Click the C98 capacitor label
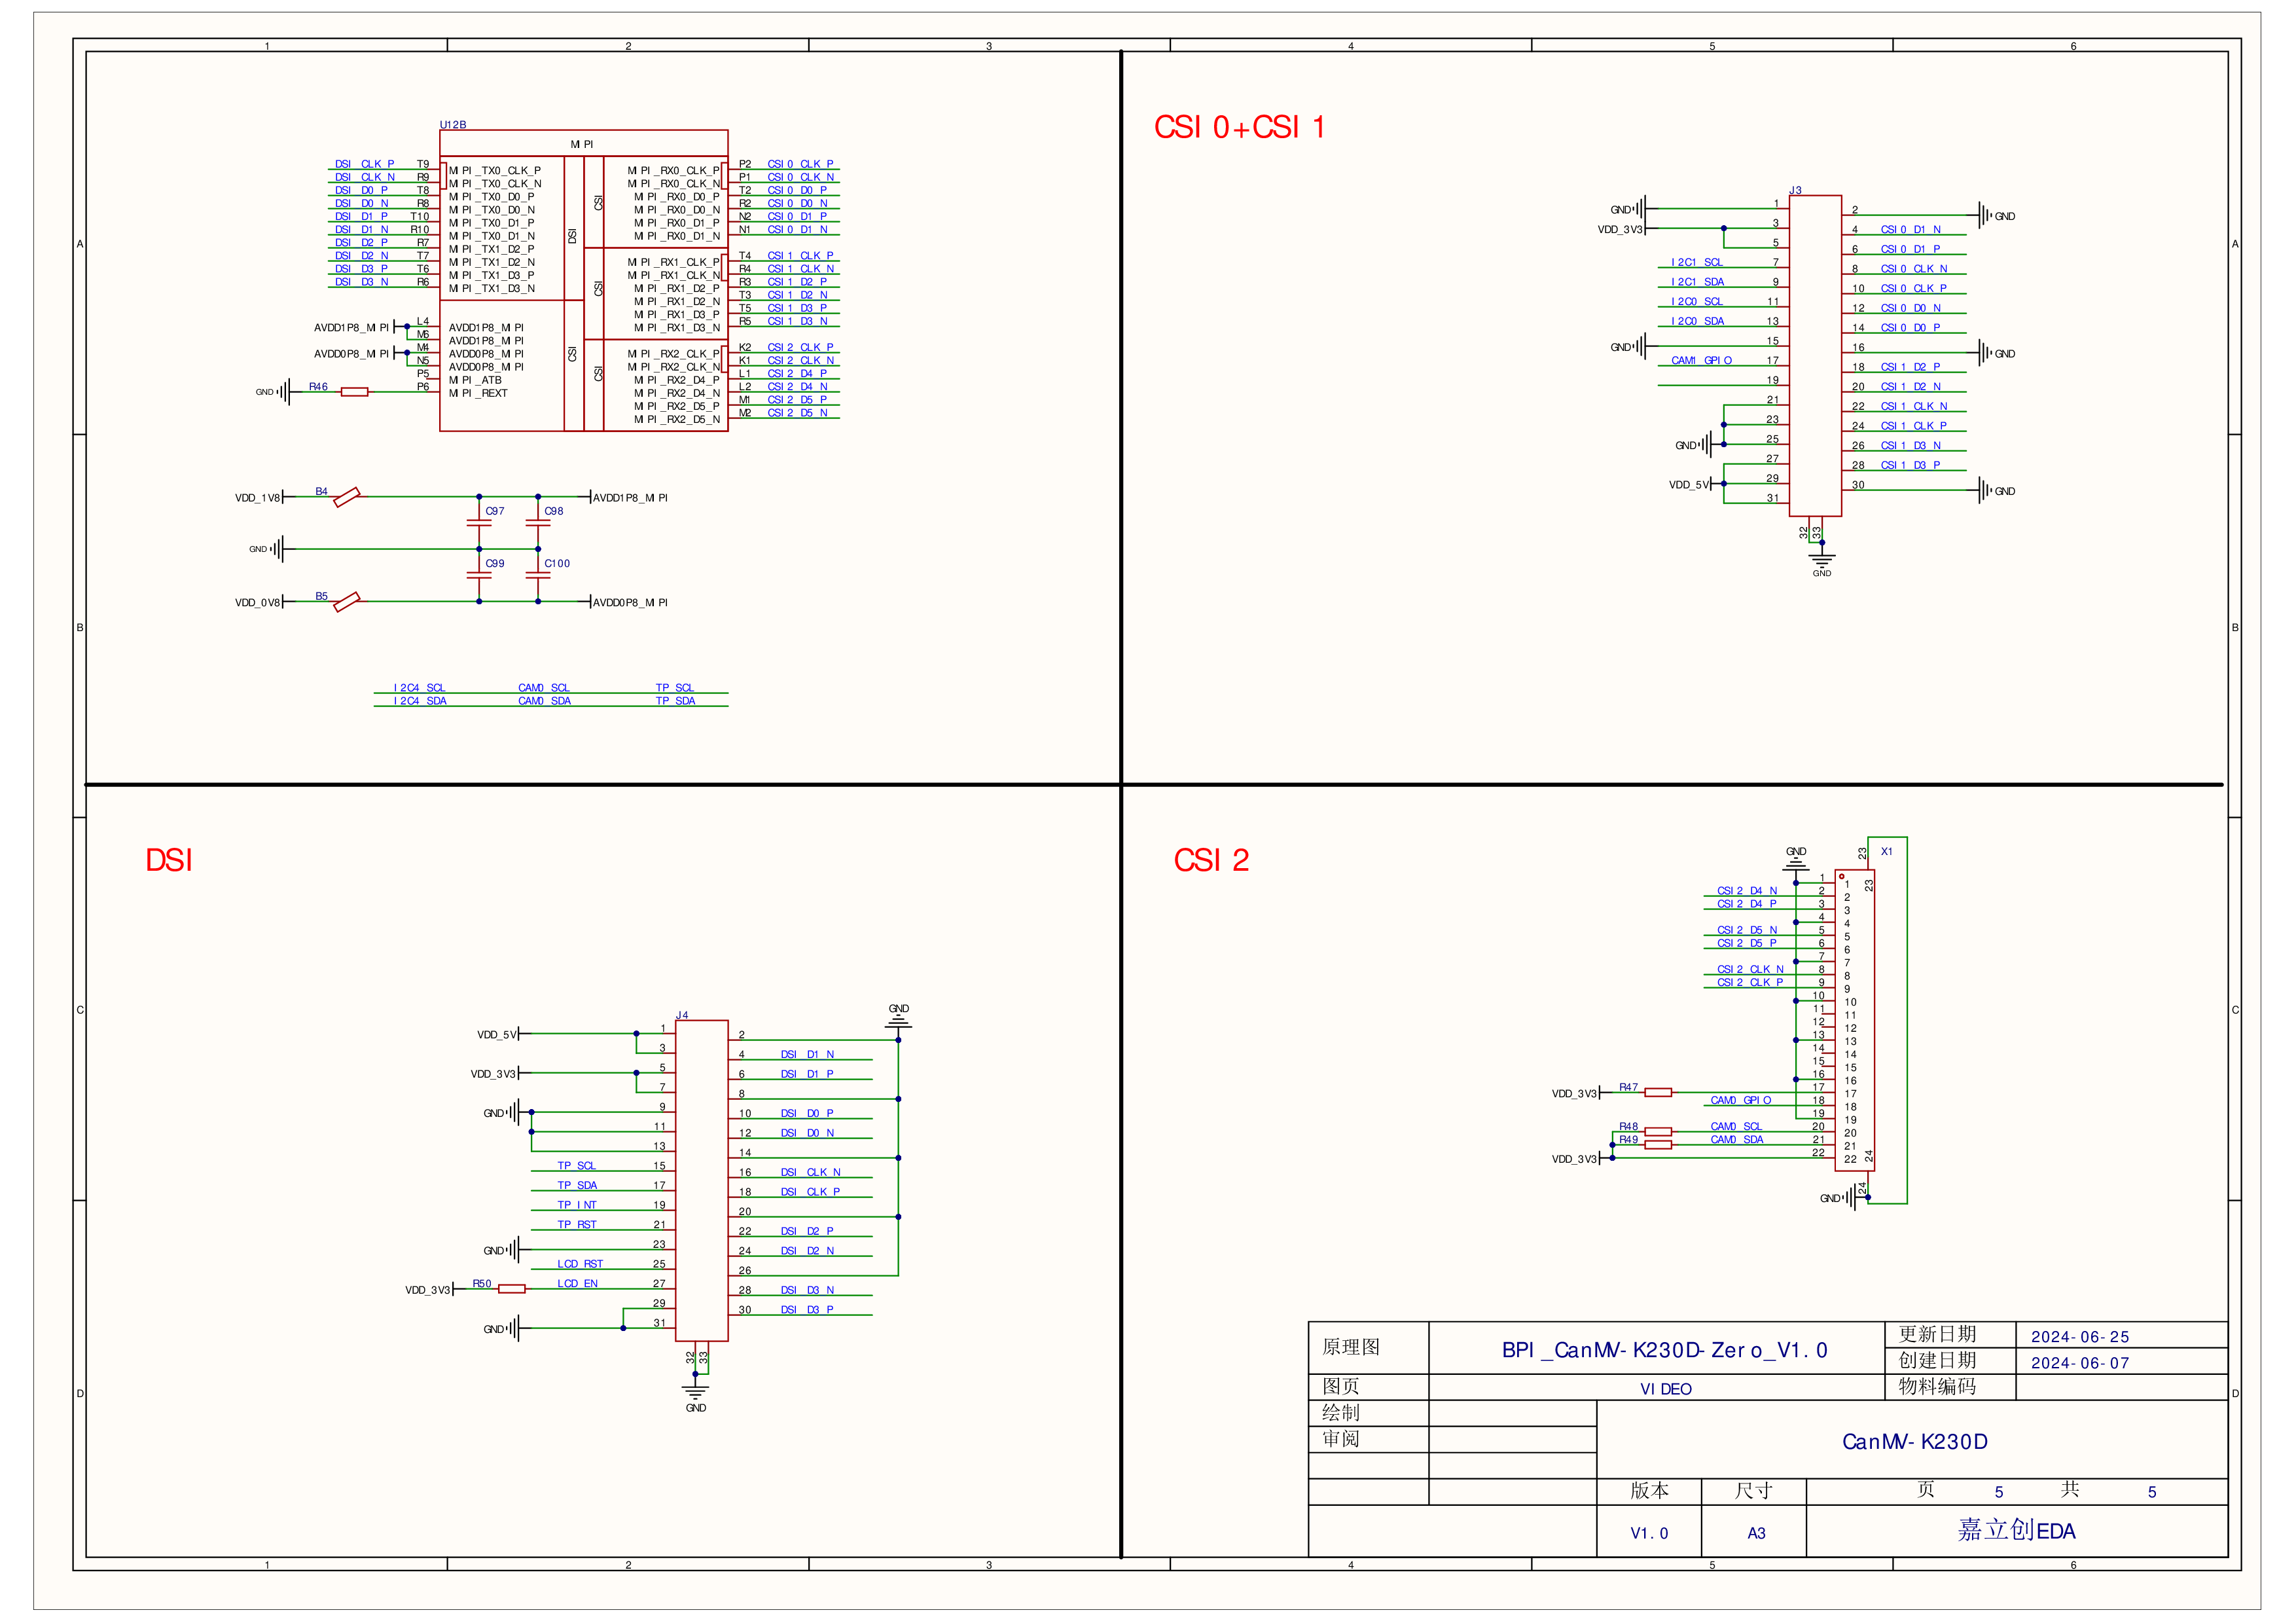 click(x=554, y=511)
